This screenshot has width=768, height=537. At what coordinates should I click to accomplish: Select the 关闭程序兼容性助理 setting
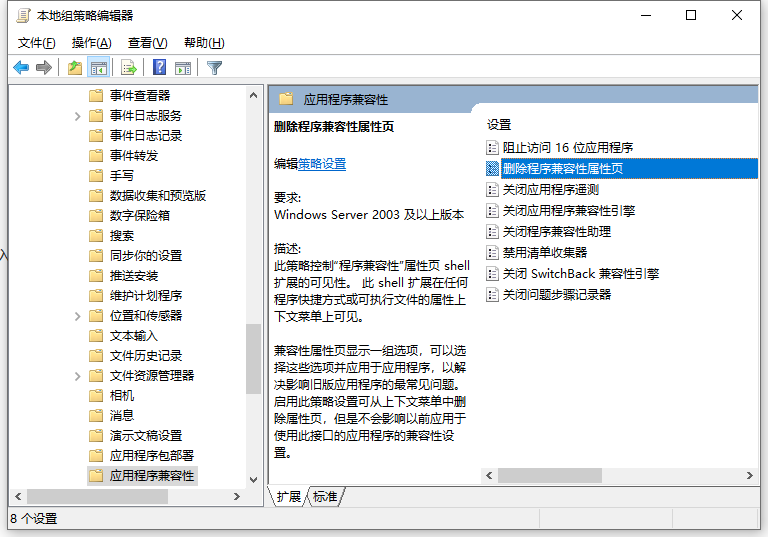[x=556, y=232]
